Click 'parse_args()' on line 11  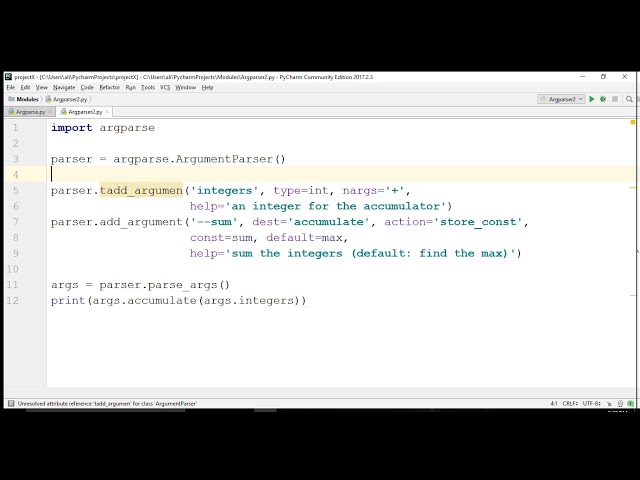tap(189, 285)
